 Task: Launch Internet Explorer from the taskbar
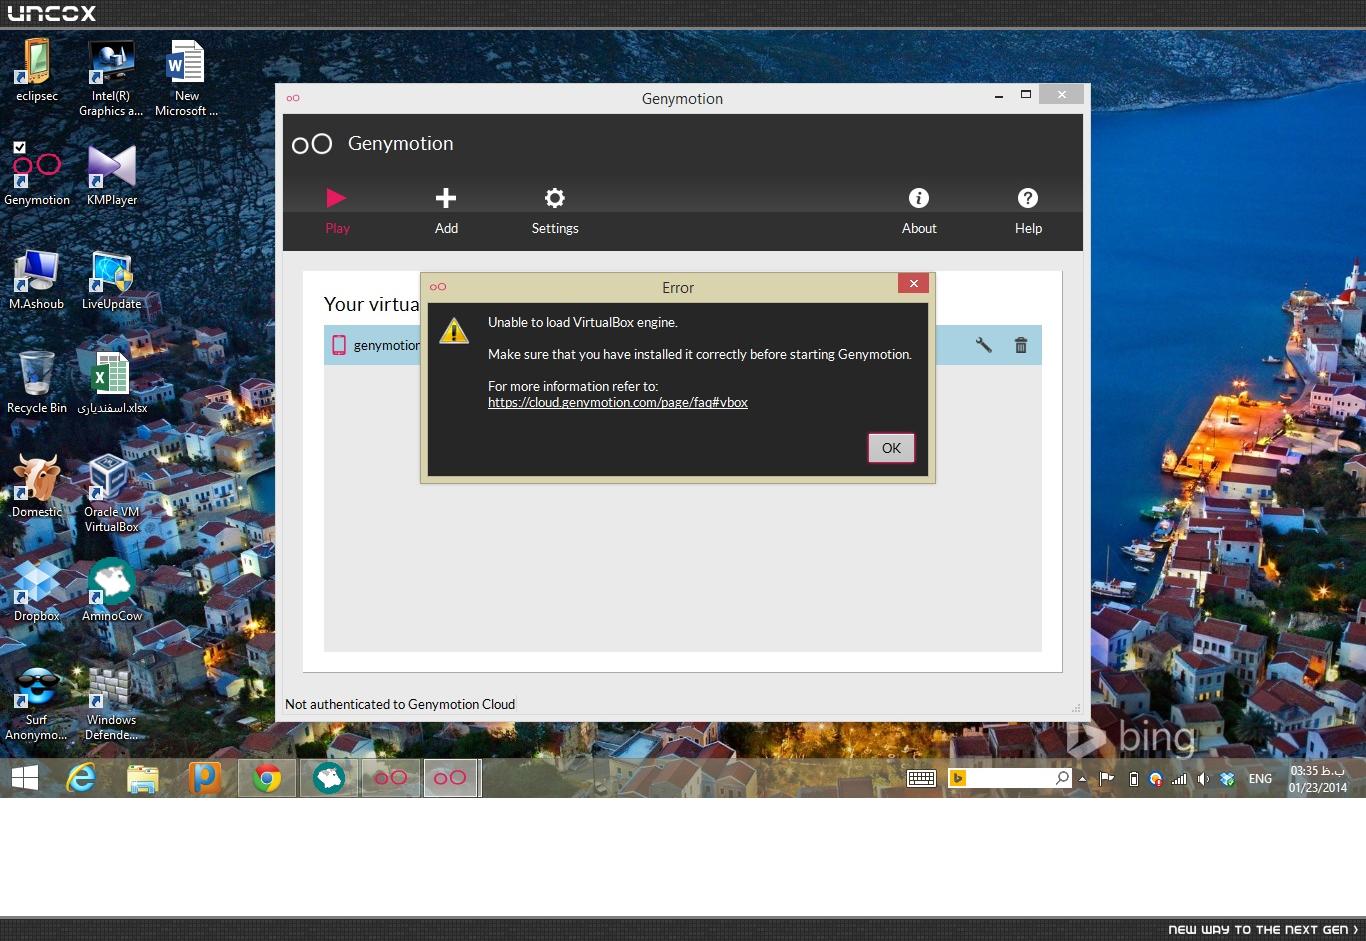(x=81, y=778)
